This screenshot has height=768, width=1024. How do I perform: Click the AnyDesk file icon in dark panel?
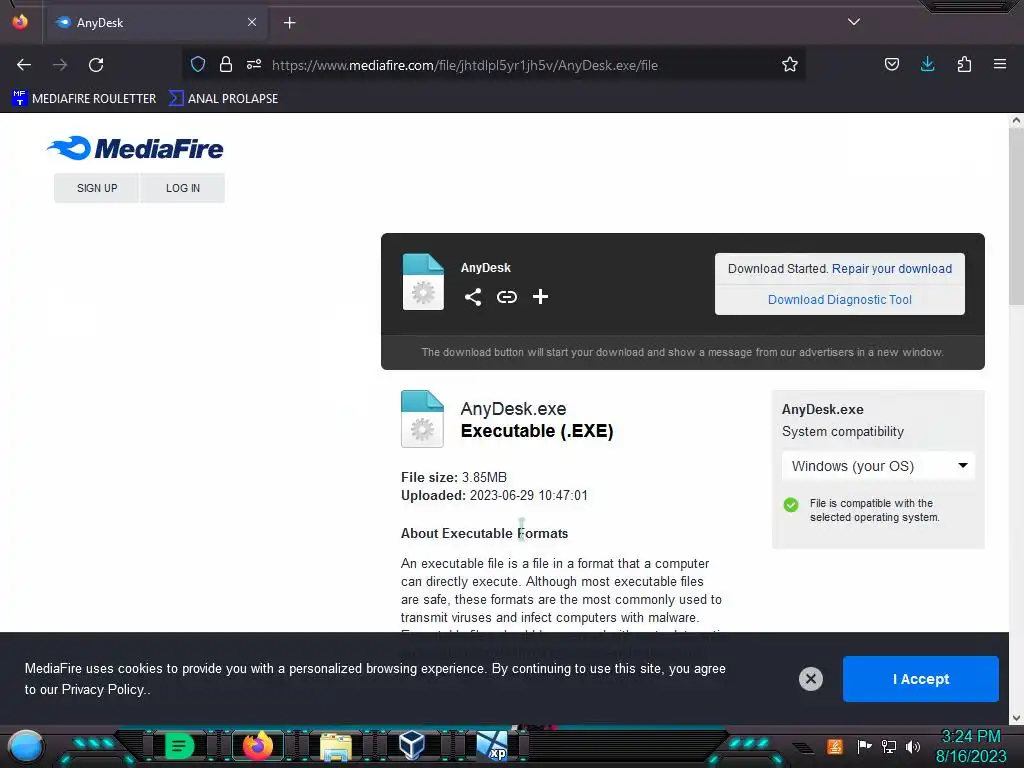pos(423,281)
